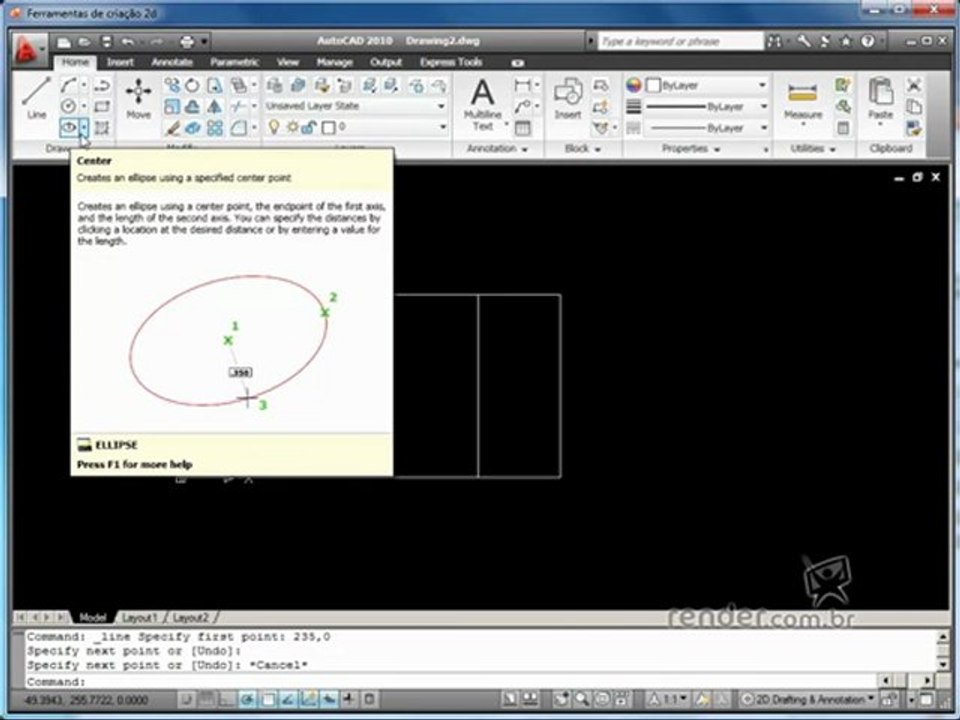Open the Annotate ribbon tab
Screen dimensions: 960x720
(172, 62)
